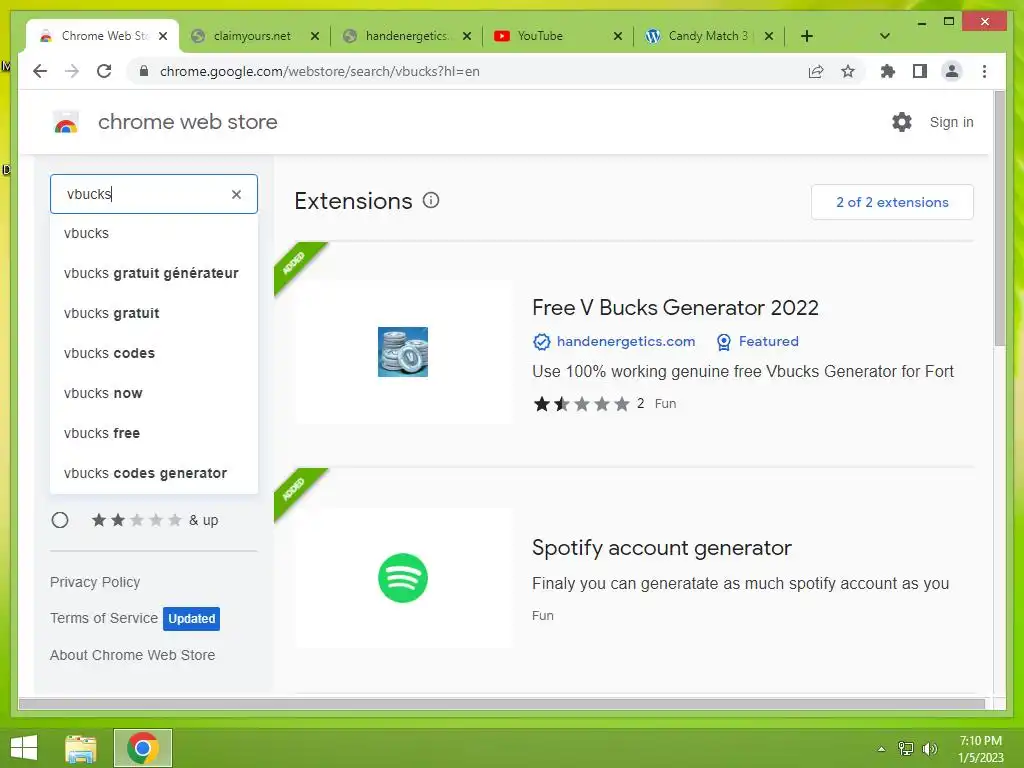The height and width of the screenshot is (768, 1024).
Task: Close the handenergetics tab
Action: tap(467, 36)
